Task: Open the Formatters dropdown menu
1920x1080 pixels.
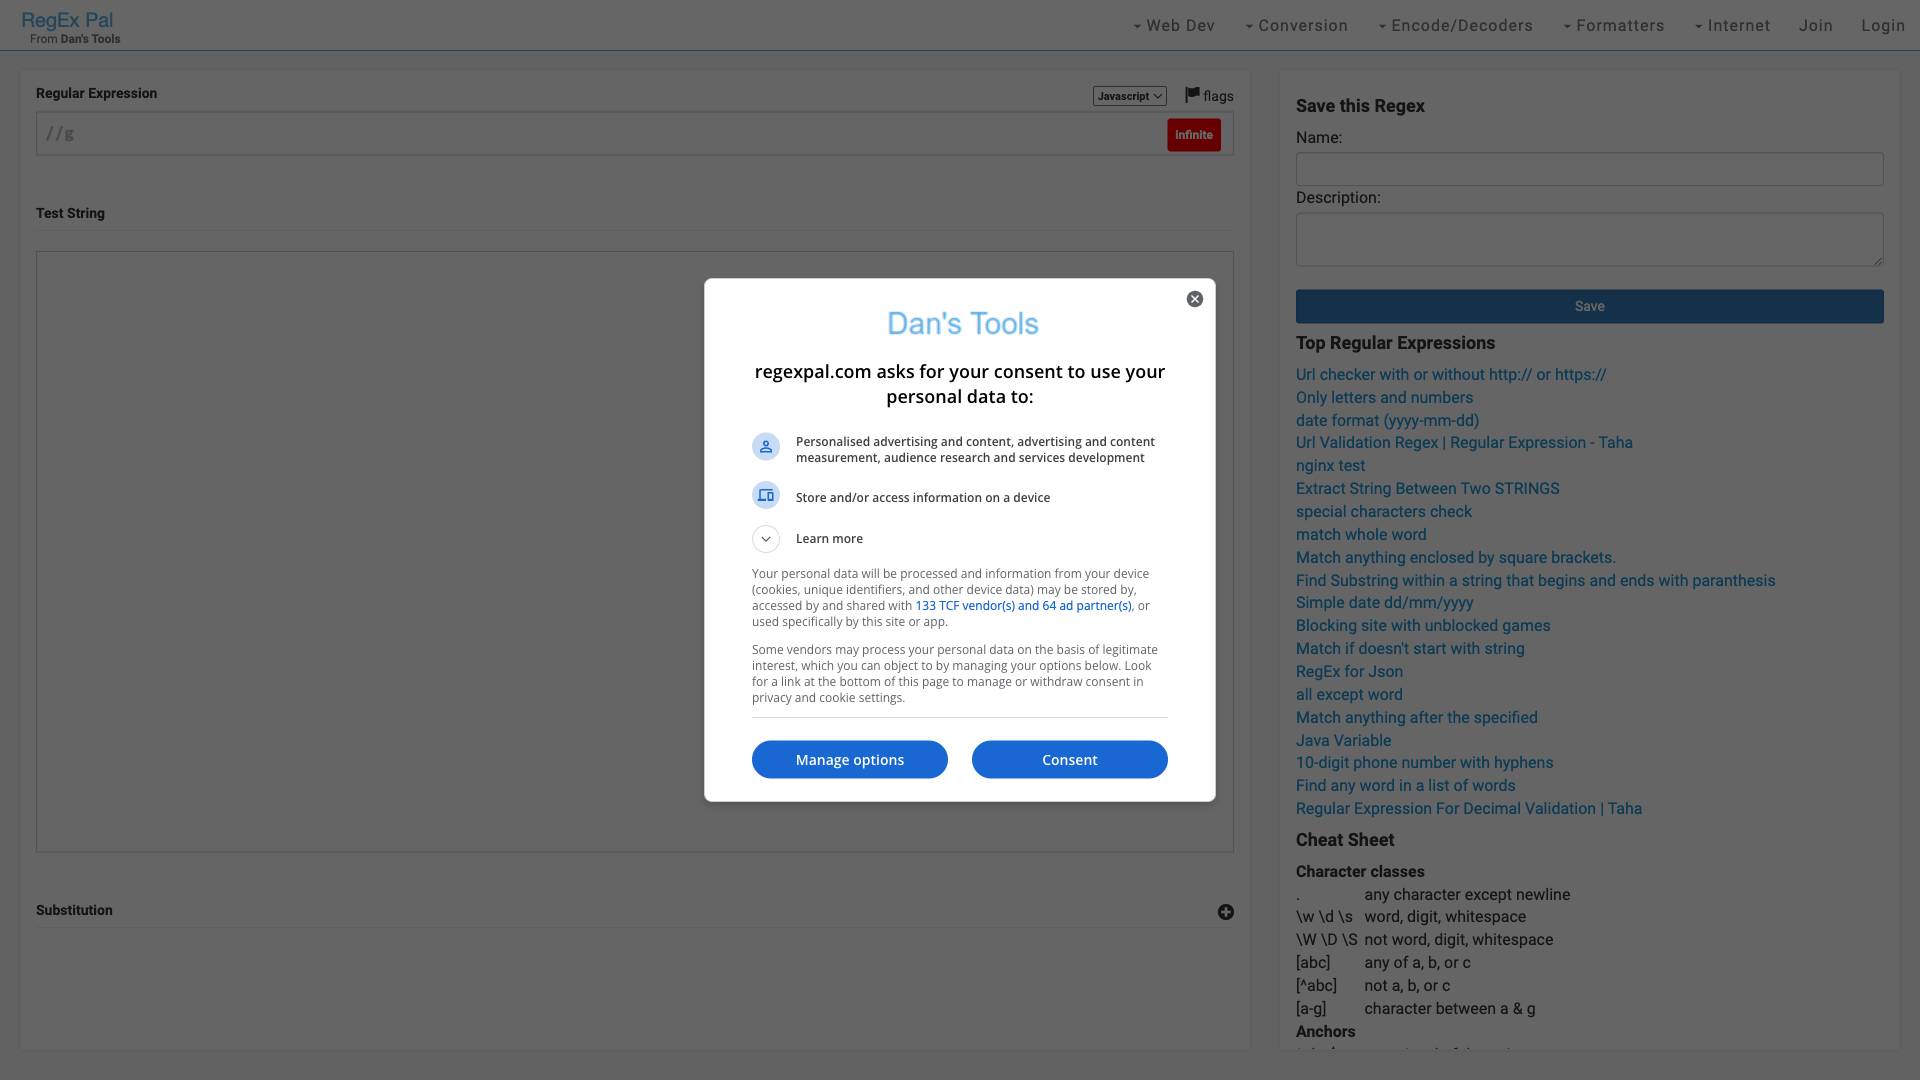Action: click(1614, 26)
